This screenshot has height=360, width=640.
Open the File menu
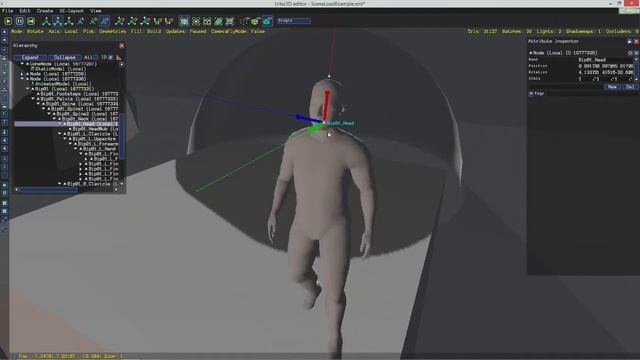(x=8, y=11)
